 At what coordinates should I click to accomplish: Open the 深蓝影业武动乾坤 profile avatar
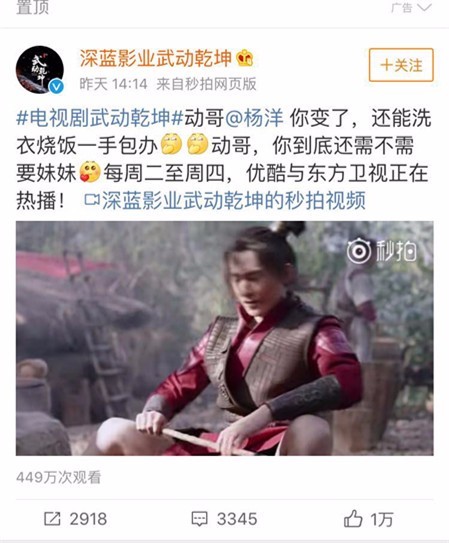click(39, 70)
